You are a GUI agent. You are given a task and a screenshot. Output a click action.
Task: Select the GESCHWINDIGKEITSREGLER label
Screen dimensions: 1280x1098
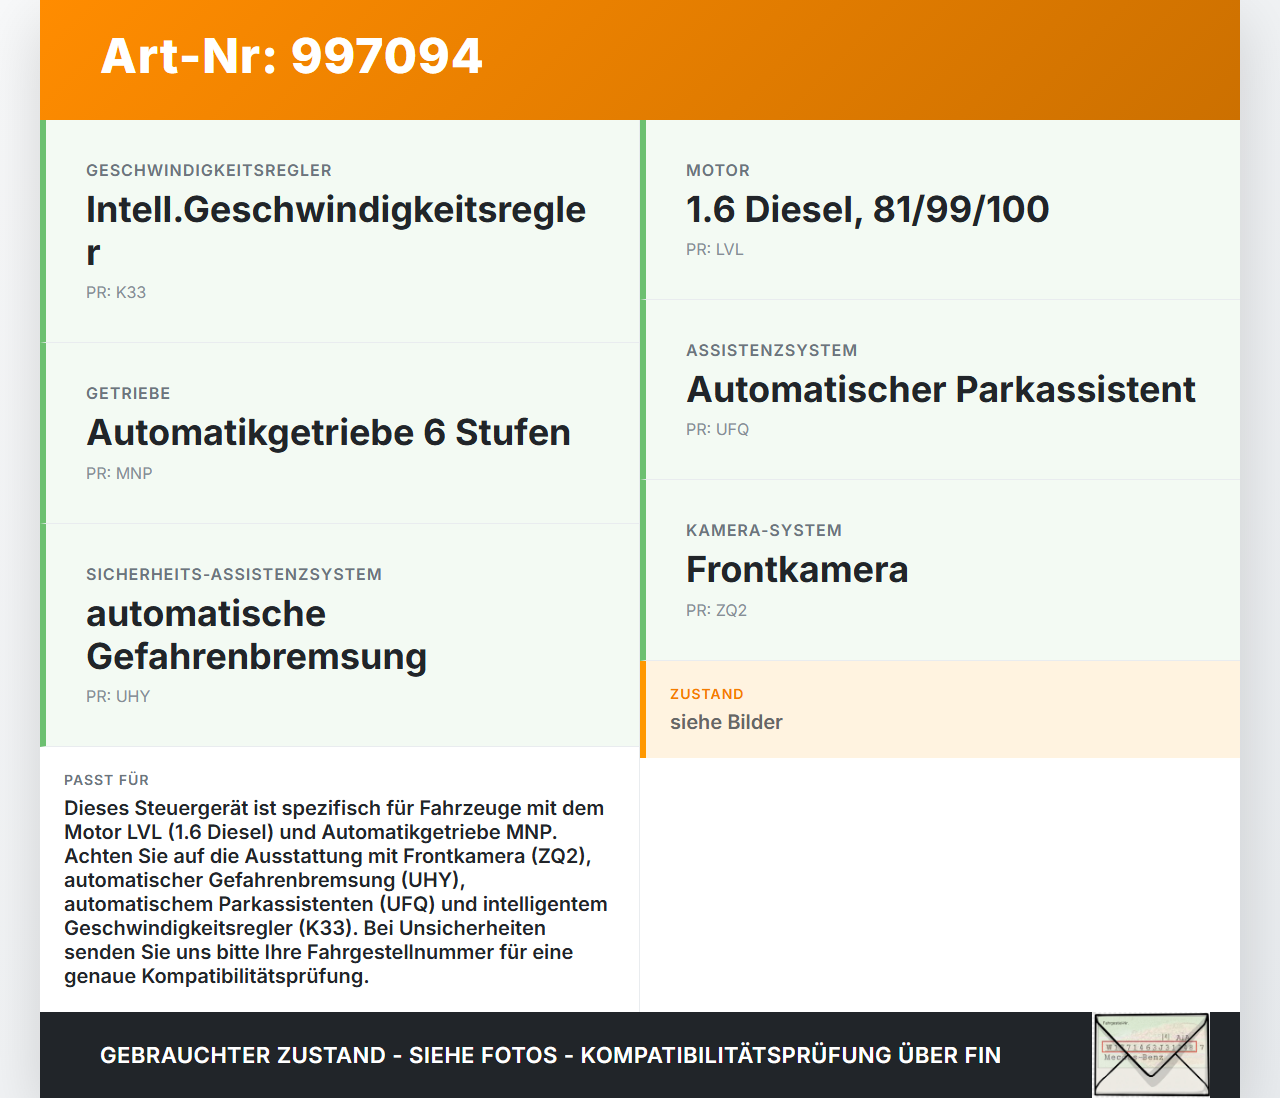point(209,171)
